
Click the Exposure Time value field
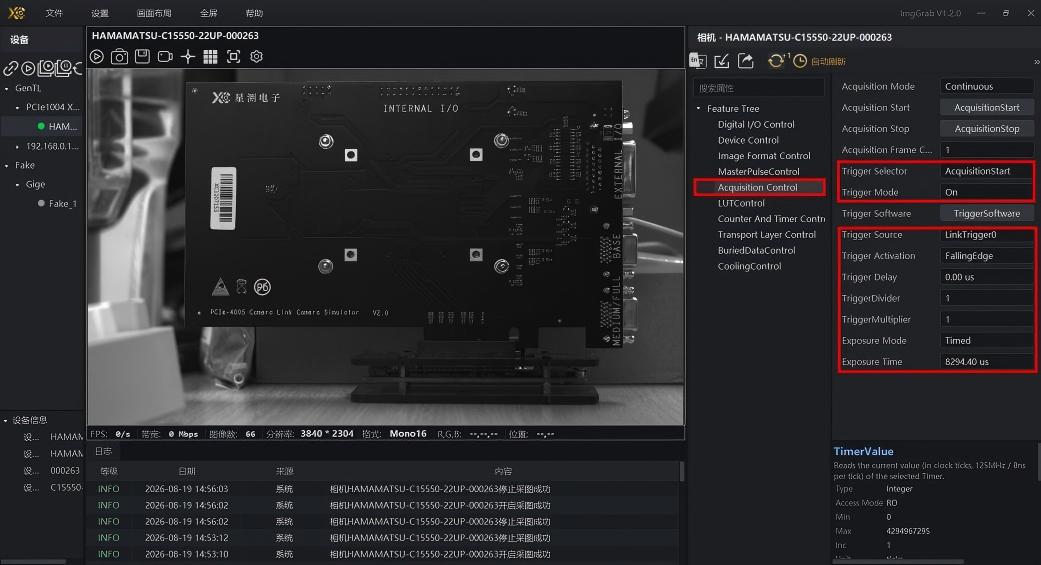987,362
